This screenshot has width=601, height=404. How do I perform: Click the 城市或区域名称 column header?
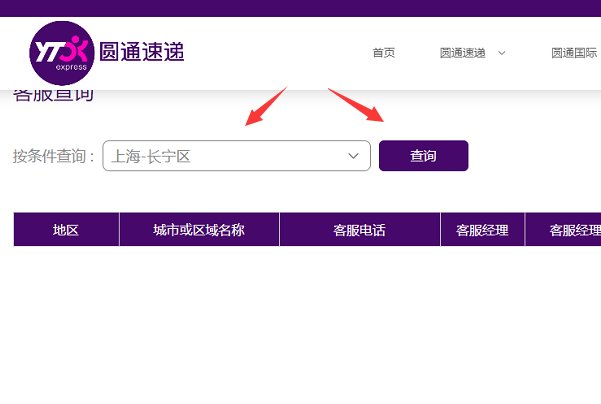[x=199, y=230]
